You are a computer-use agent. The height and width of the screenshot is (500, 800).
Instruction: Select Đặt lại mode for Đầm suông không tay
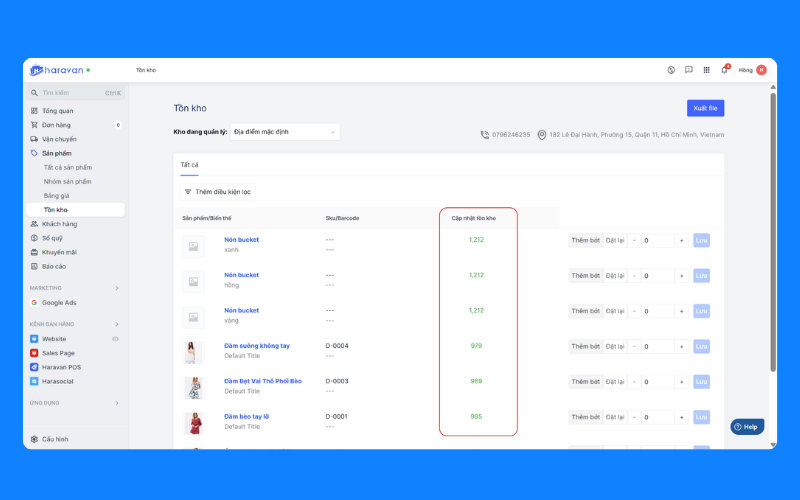(x=614, y=346)
